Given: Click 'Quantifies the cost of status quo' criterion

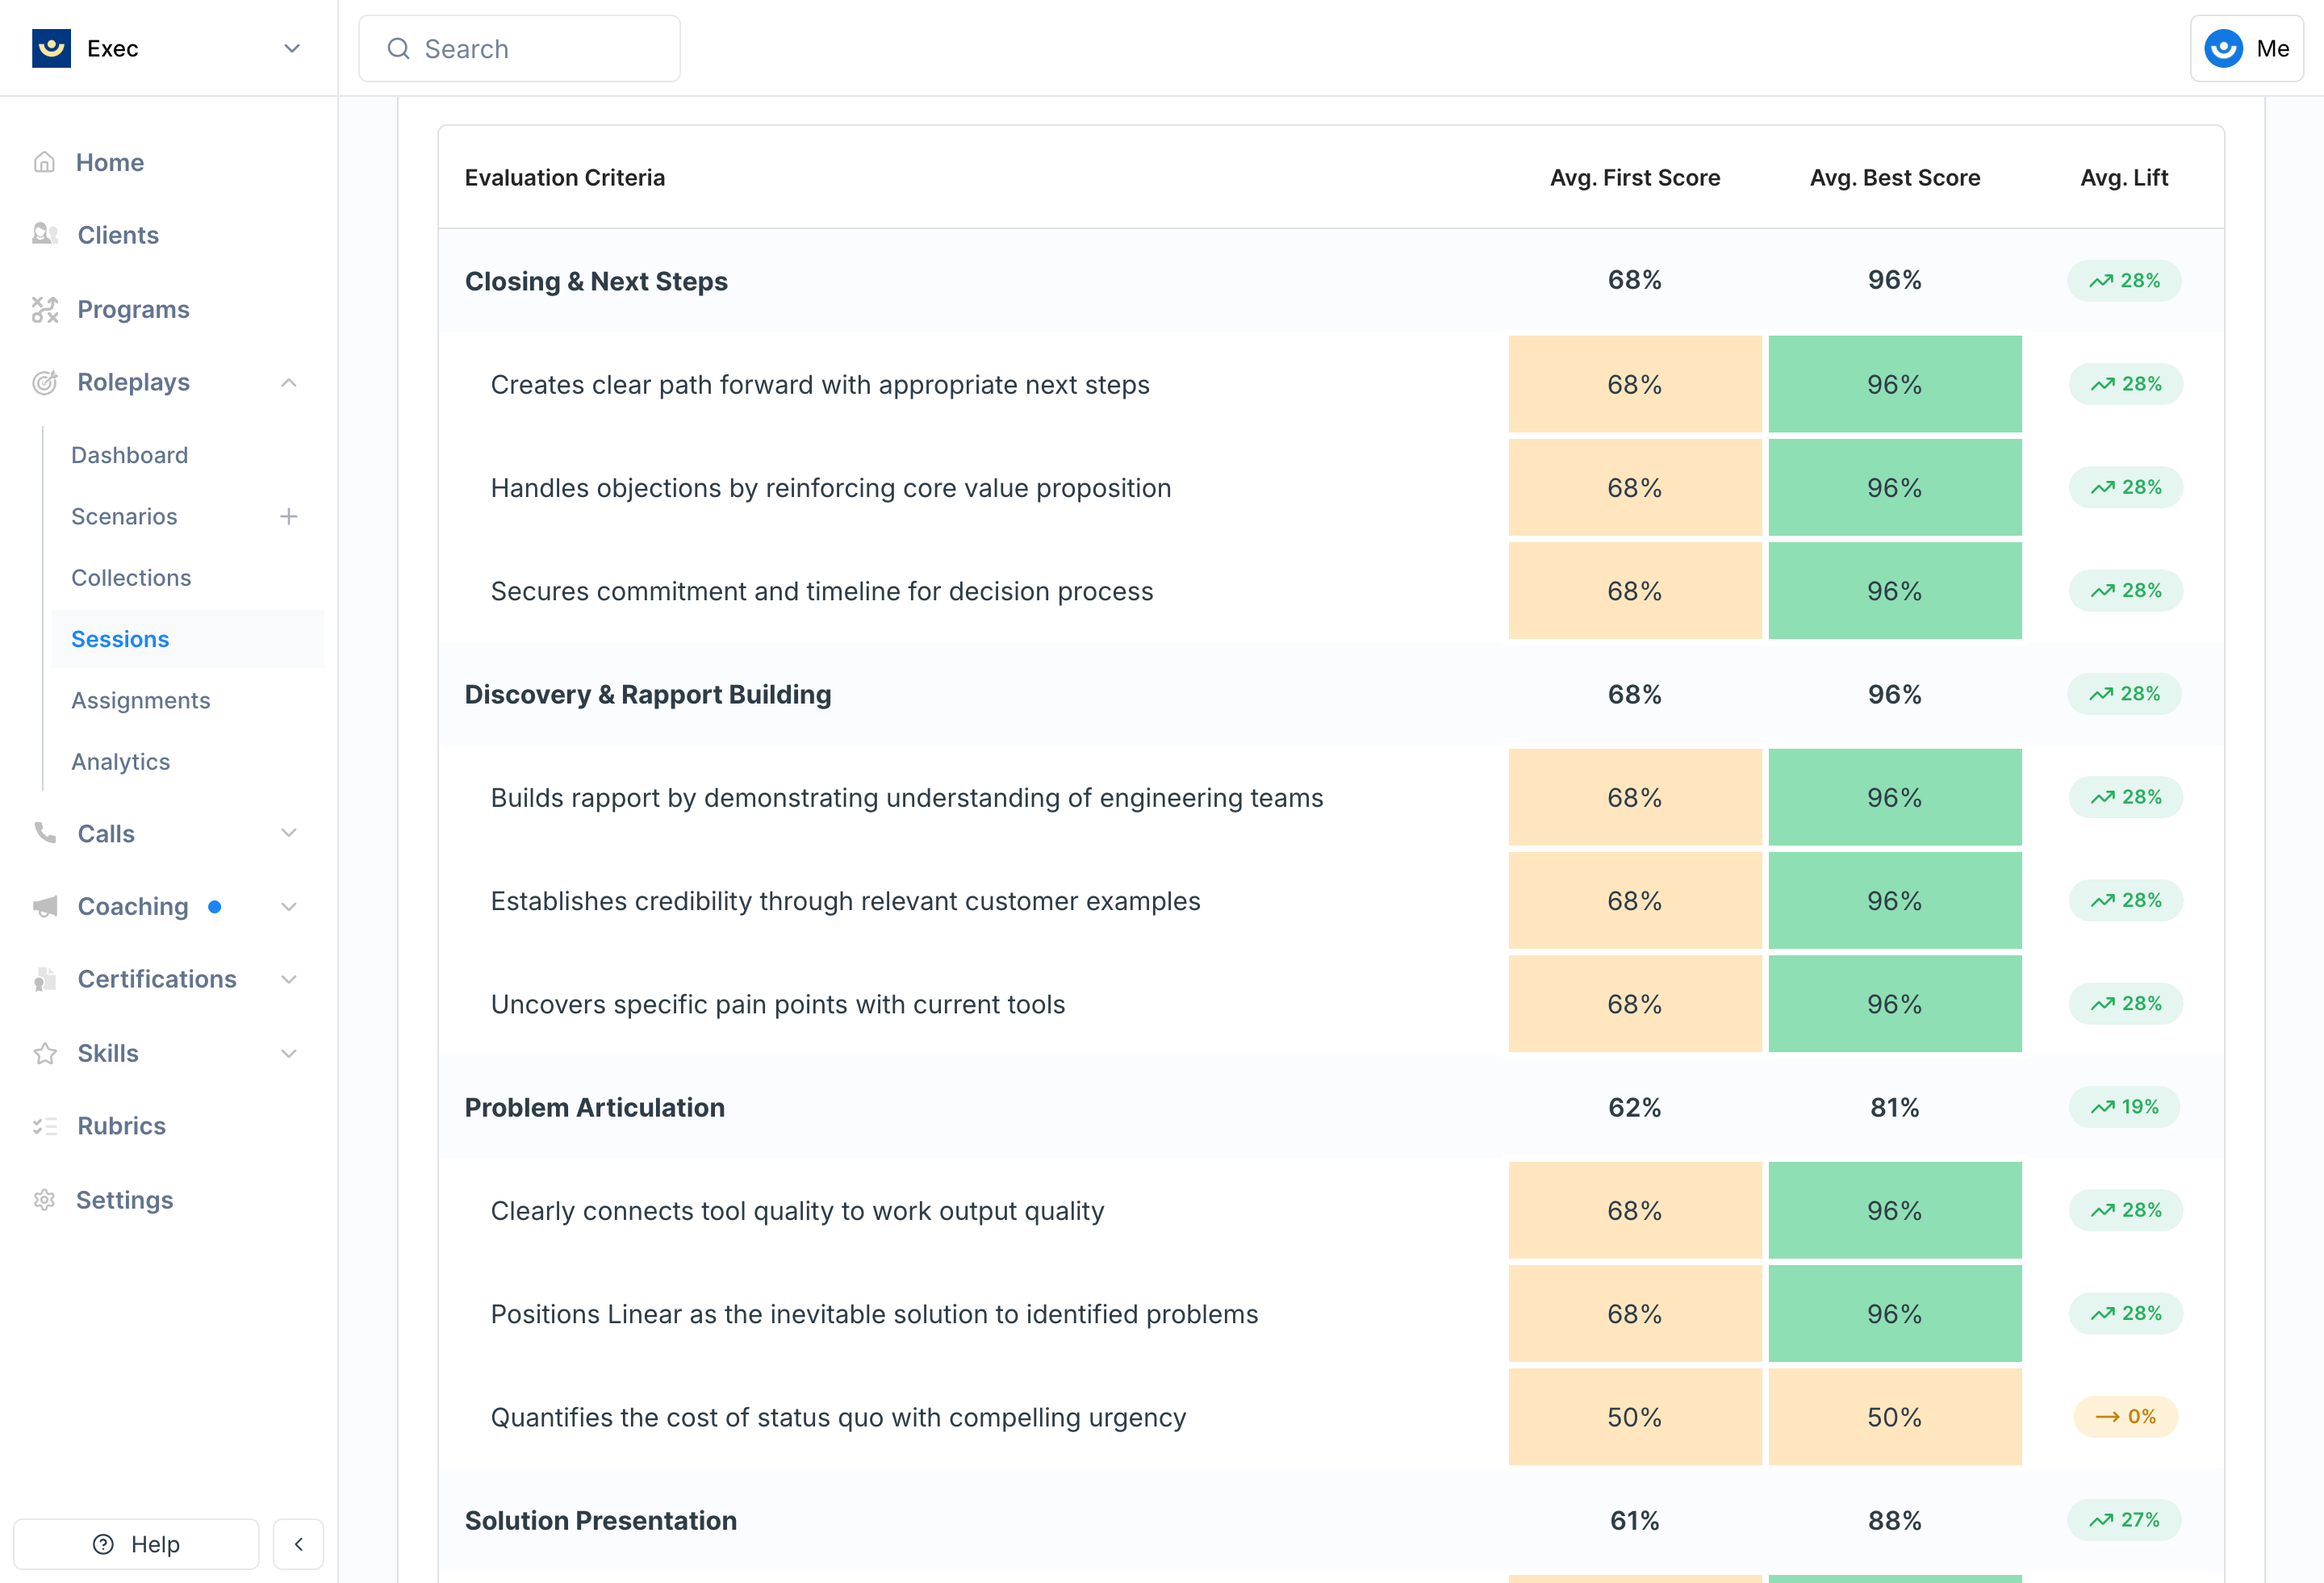Looking at the screenshot, I should coord(838,1417).
